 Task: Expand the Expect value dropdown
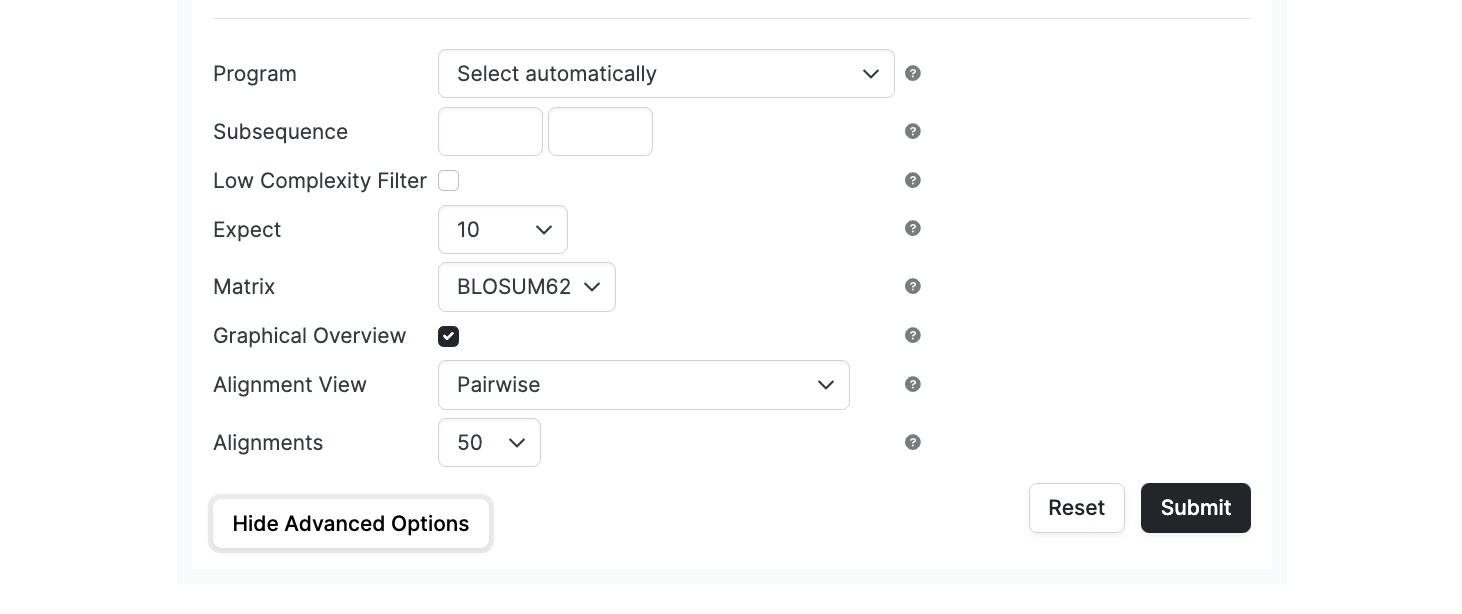[x=503, y=230]
